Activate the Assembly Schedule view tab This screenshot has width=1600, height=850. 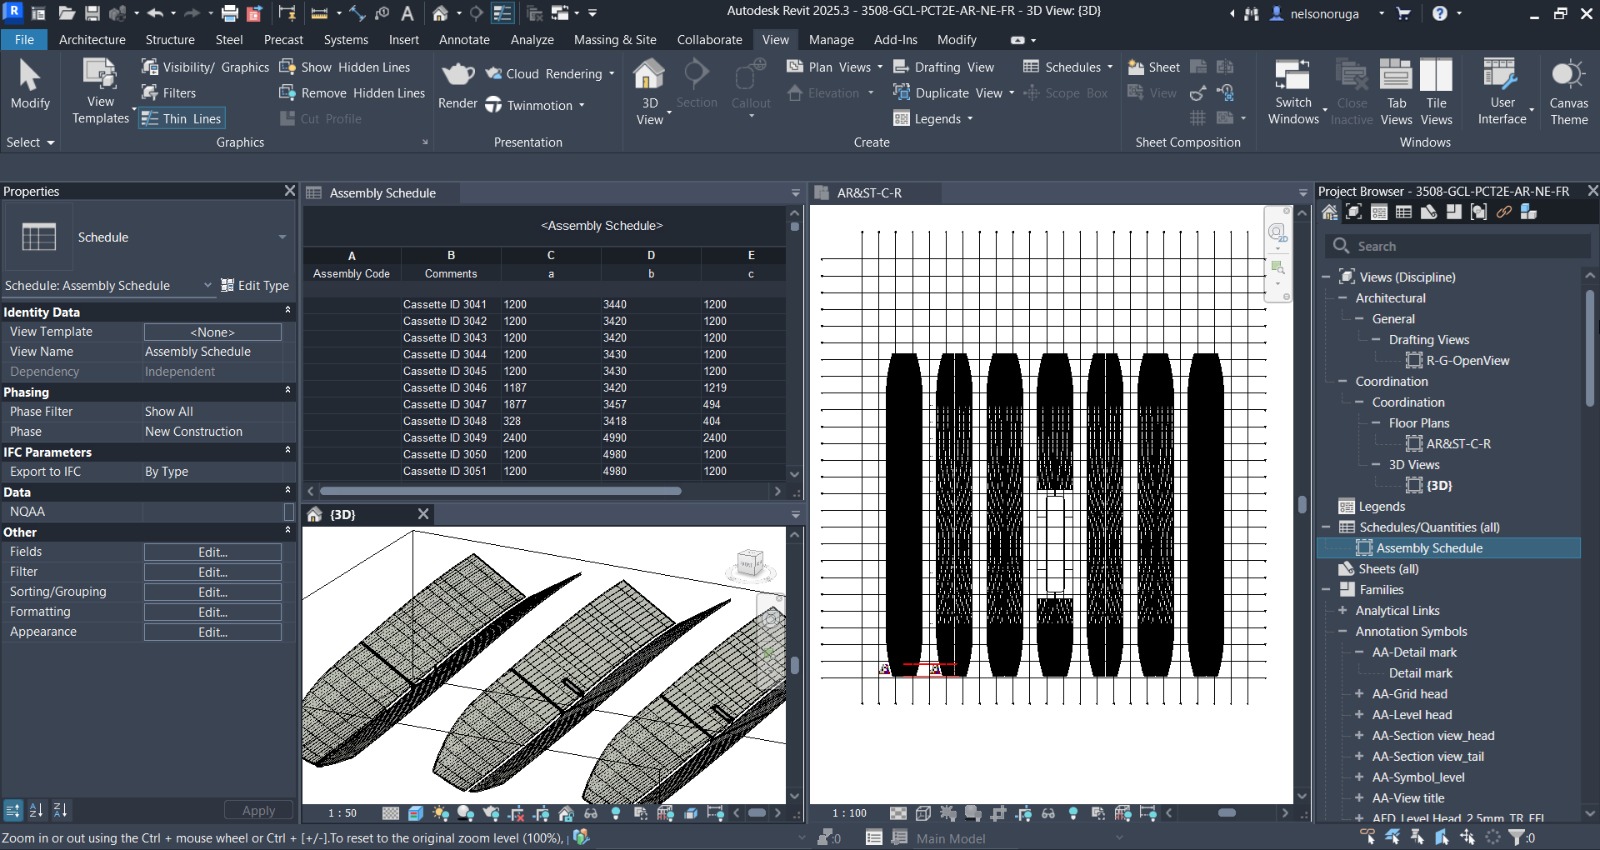[382, 193]
